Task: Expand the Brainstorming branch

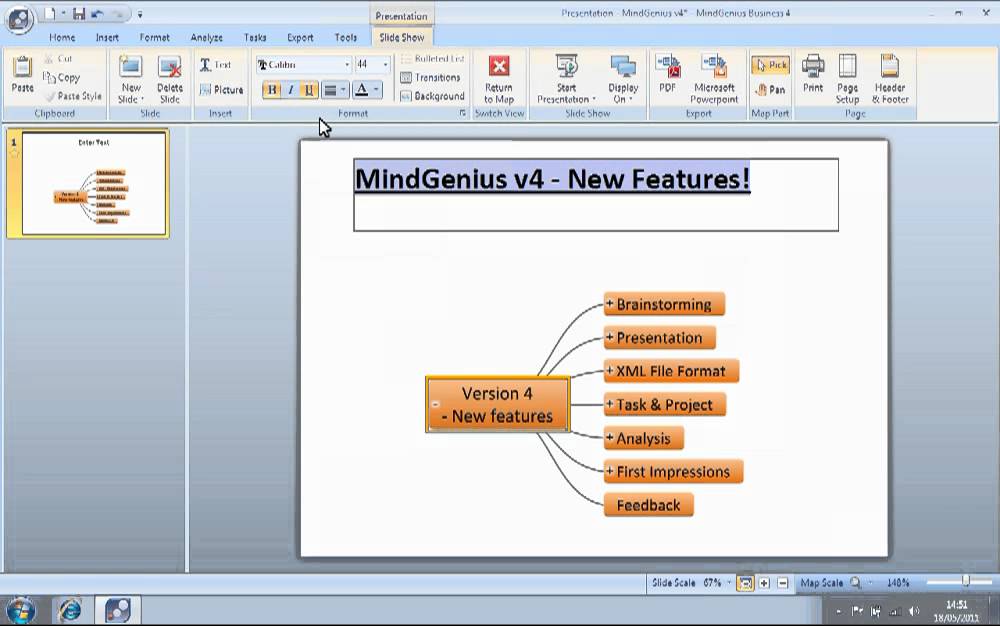Action: click(610, 303)
